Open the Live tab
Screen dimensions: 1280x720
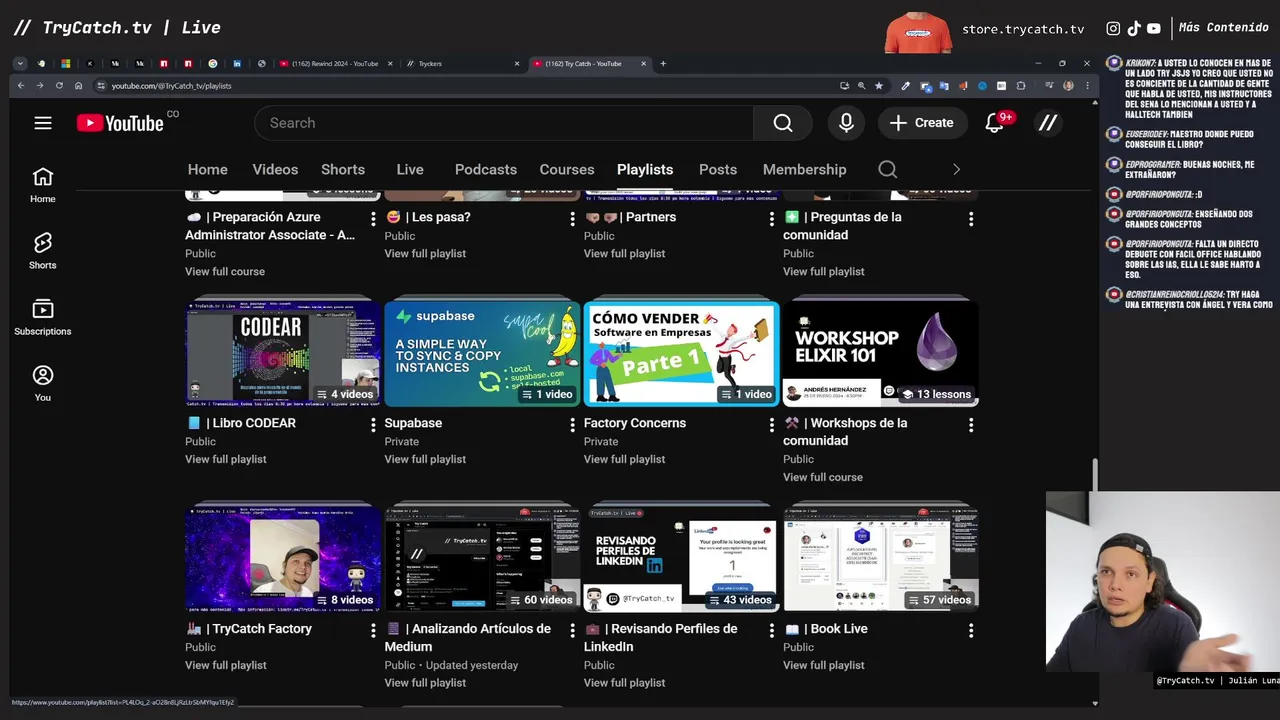tap(410, 169)
